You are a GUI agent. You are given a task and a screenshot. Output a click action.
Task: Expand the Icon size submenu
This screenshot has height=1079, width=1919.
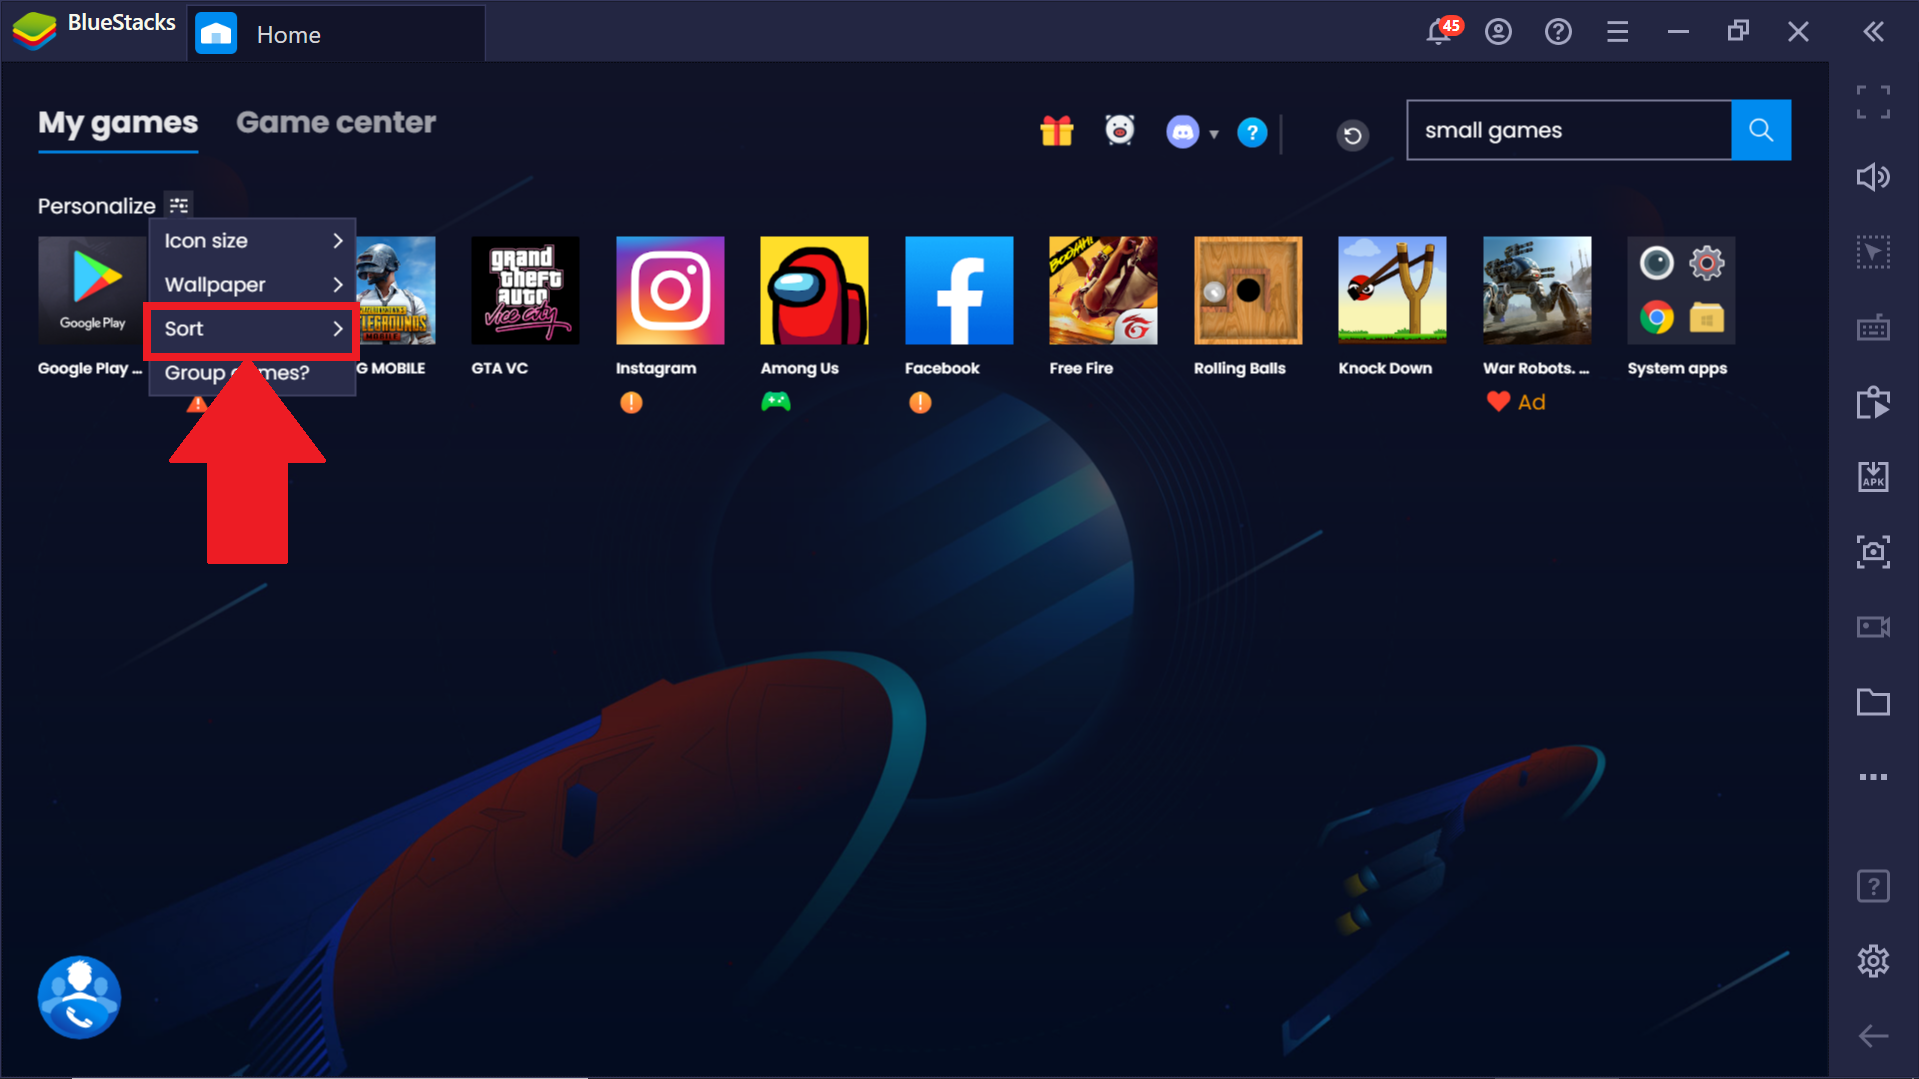tap(252, 241)
